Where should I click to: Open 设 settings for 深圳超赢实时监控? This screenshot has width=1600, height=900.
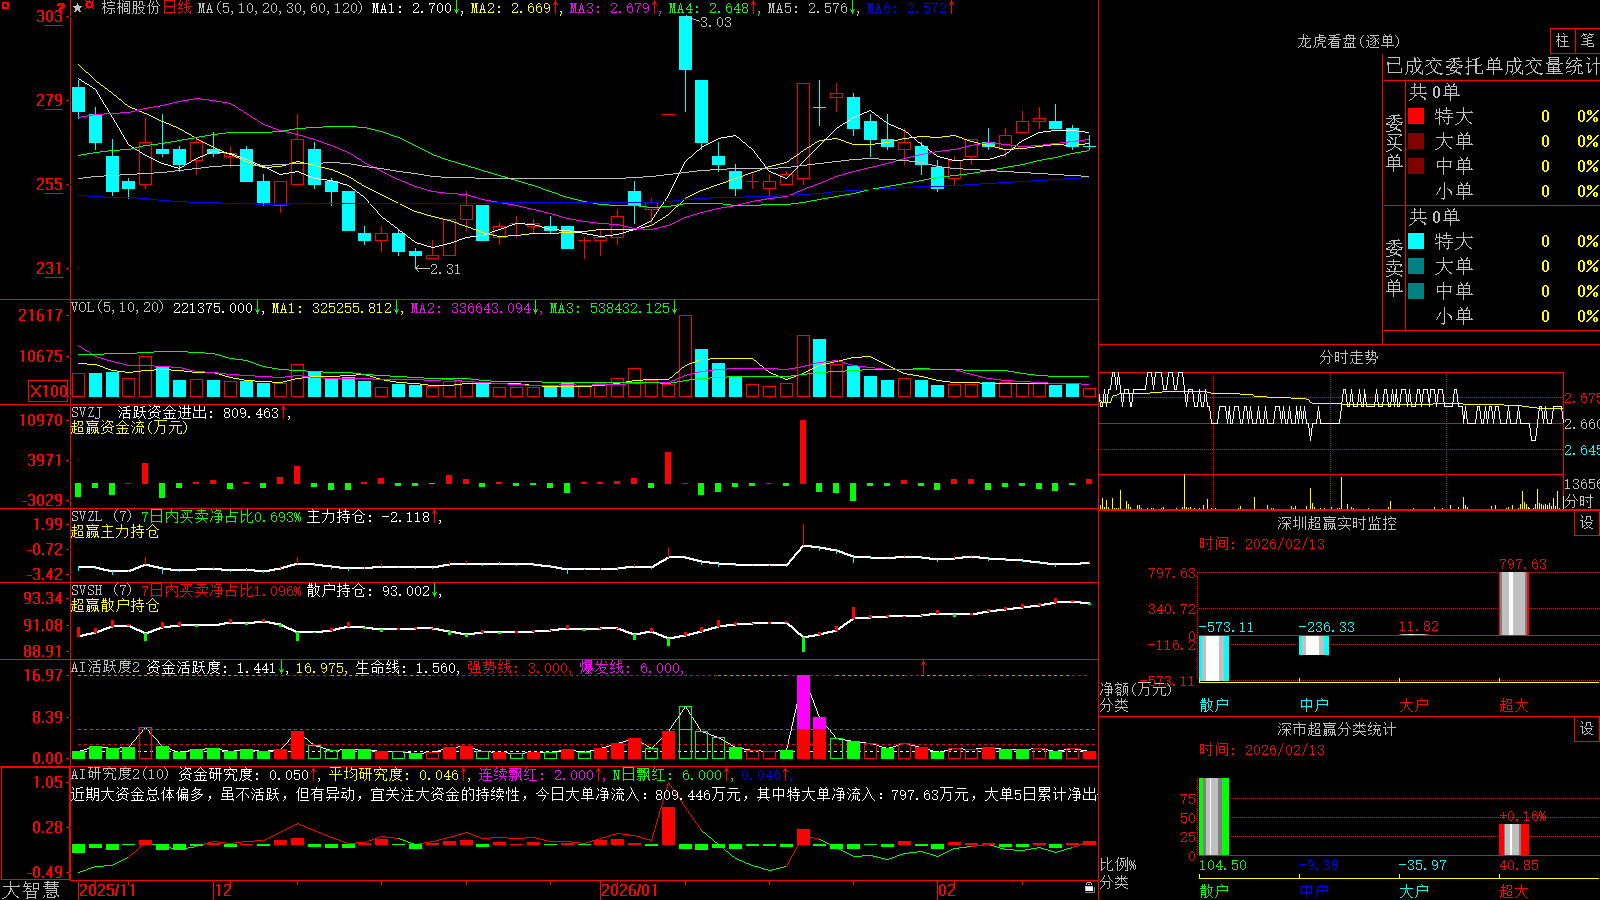point(1587,523)
